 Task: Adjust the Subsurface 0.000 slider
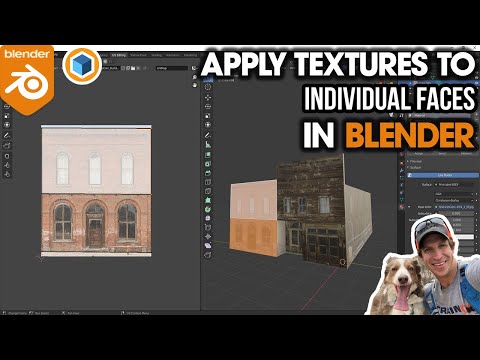455,213
